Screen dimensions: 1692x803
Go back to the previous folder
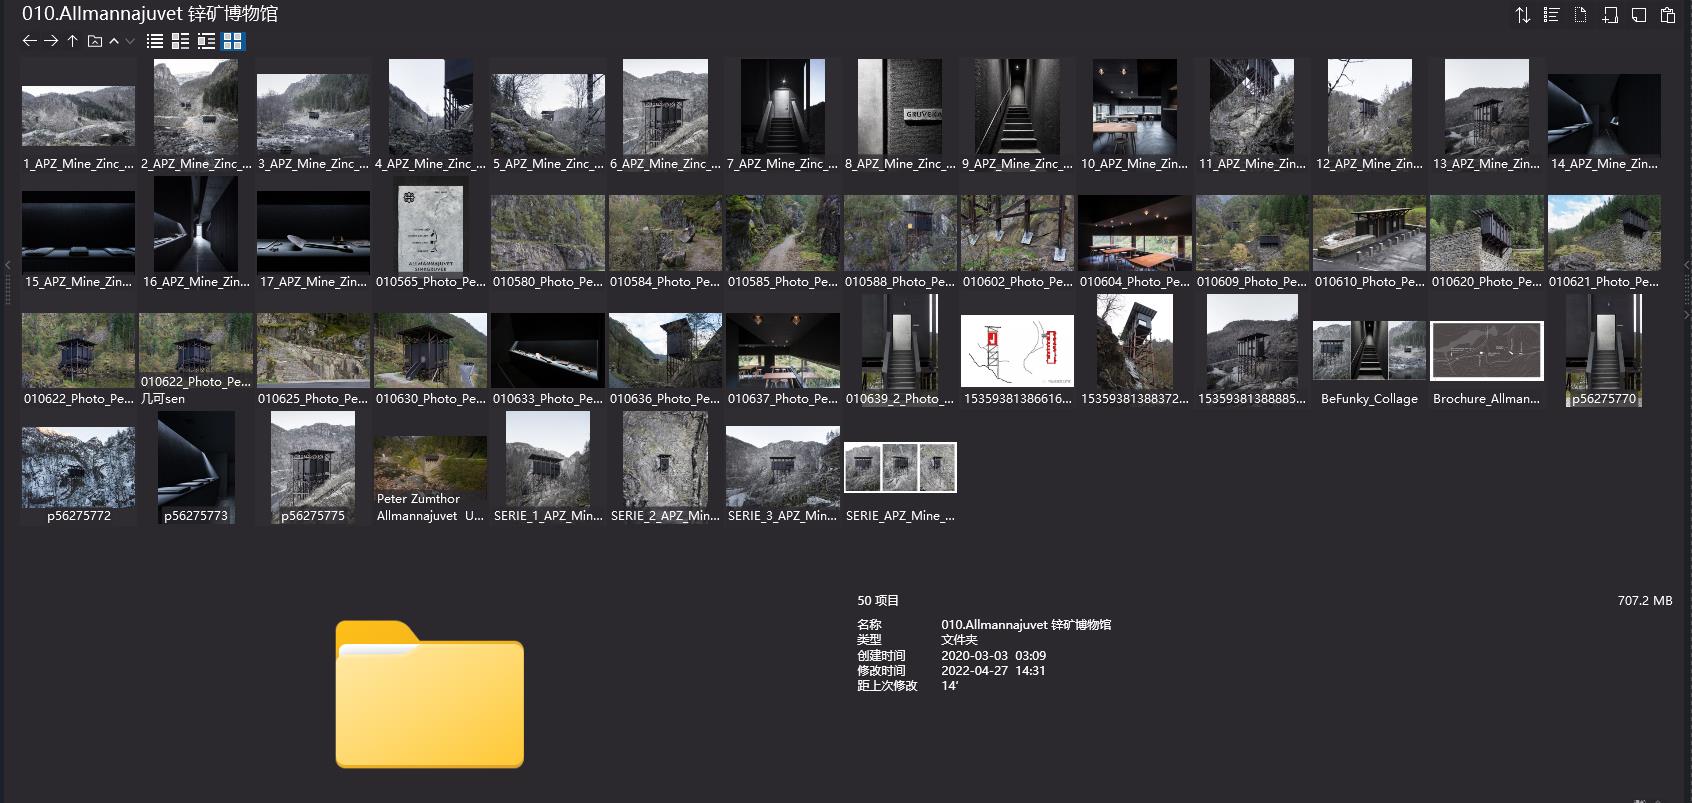(x=29, y=41)
